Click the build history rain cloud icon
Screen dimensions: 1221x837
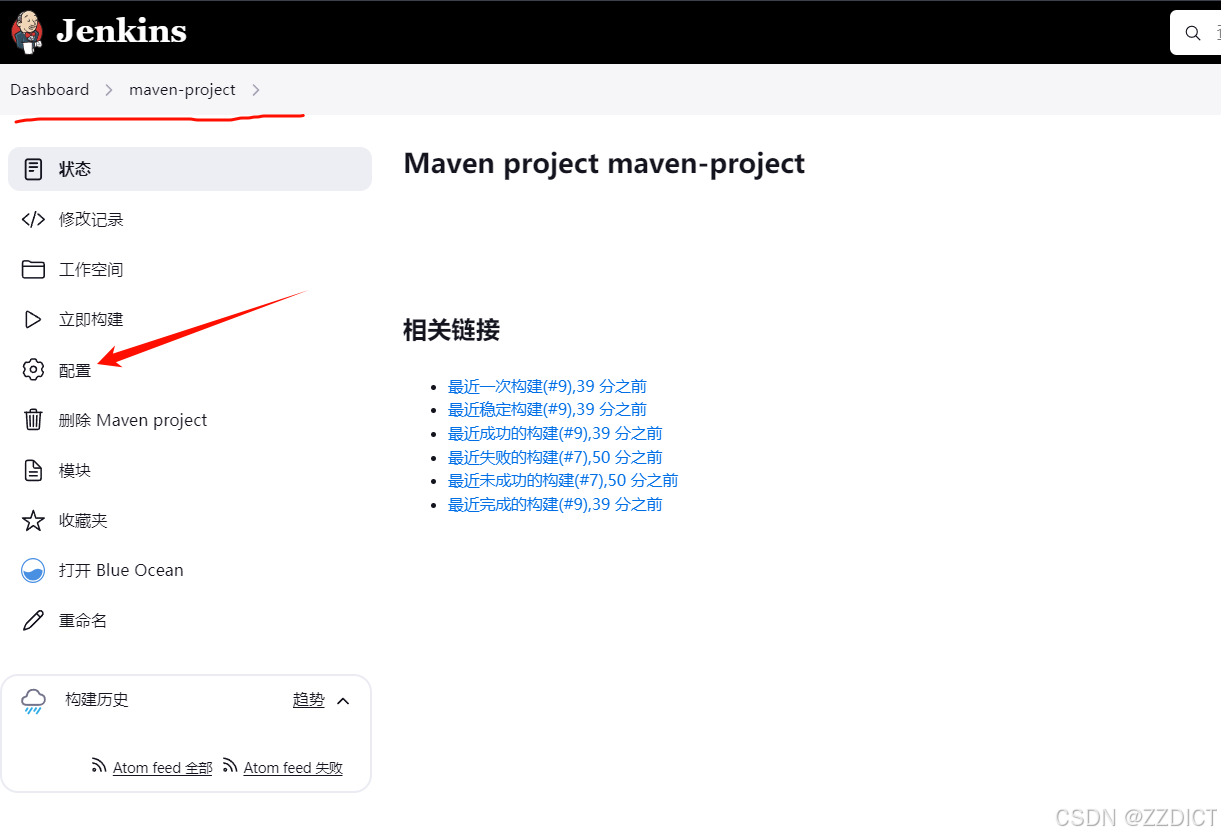33,701
